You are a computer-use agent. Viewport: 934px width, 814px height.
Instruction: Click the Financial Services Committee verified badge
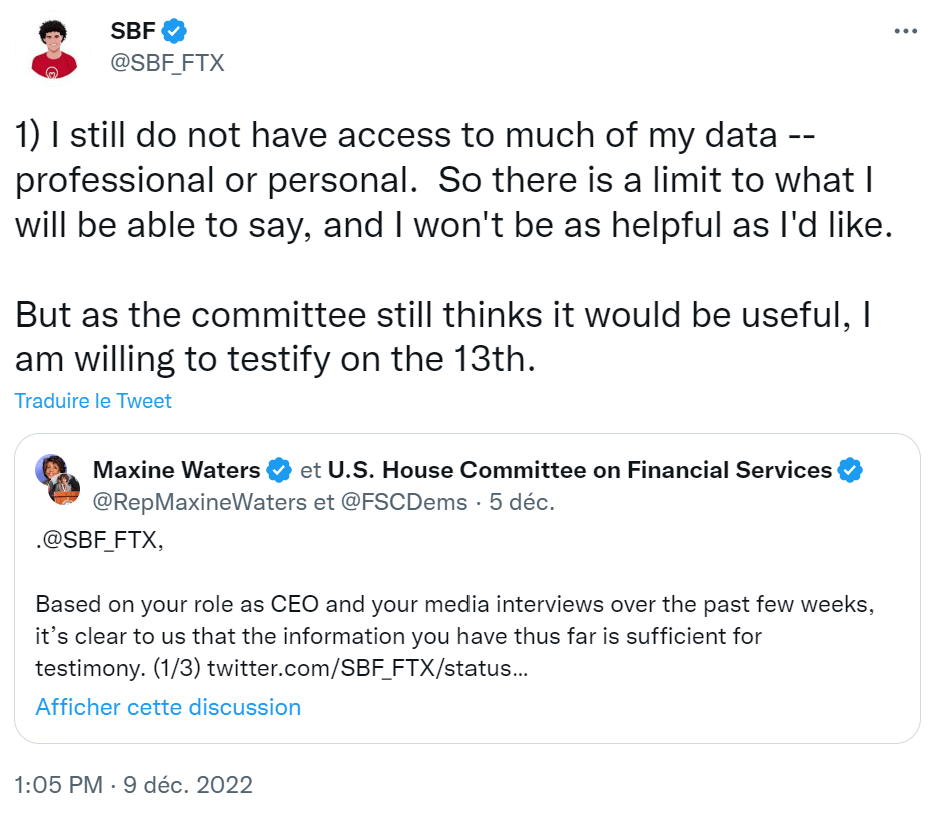pos(851,470)
